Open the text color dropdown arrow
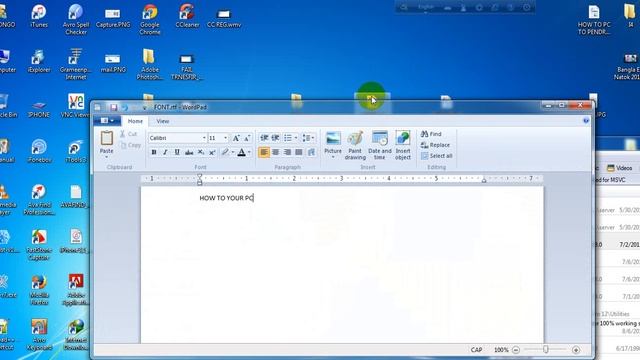This screenshot has width=640, height=360. coord(249,152)
